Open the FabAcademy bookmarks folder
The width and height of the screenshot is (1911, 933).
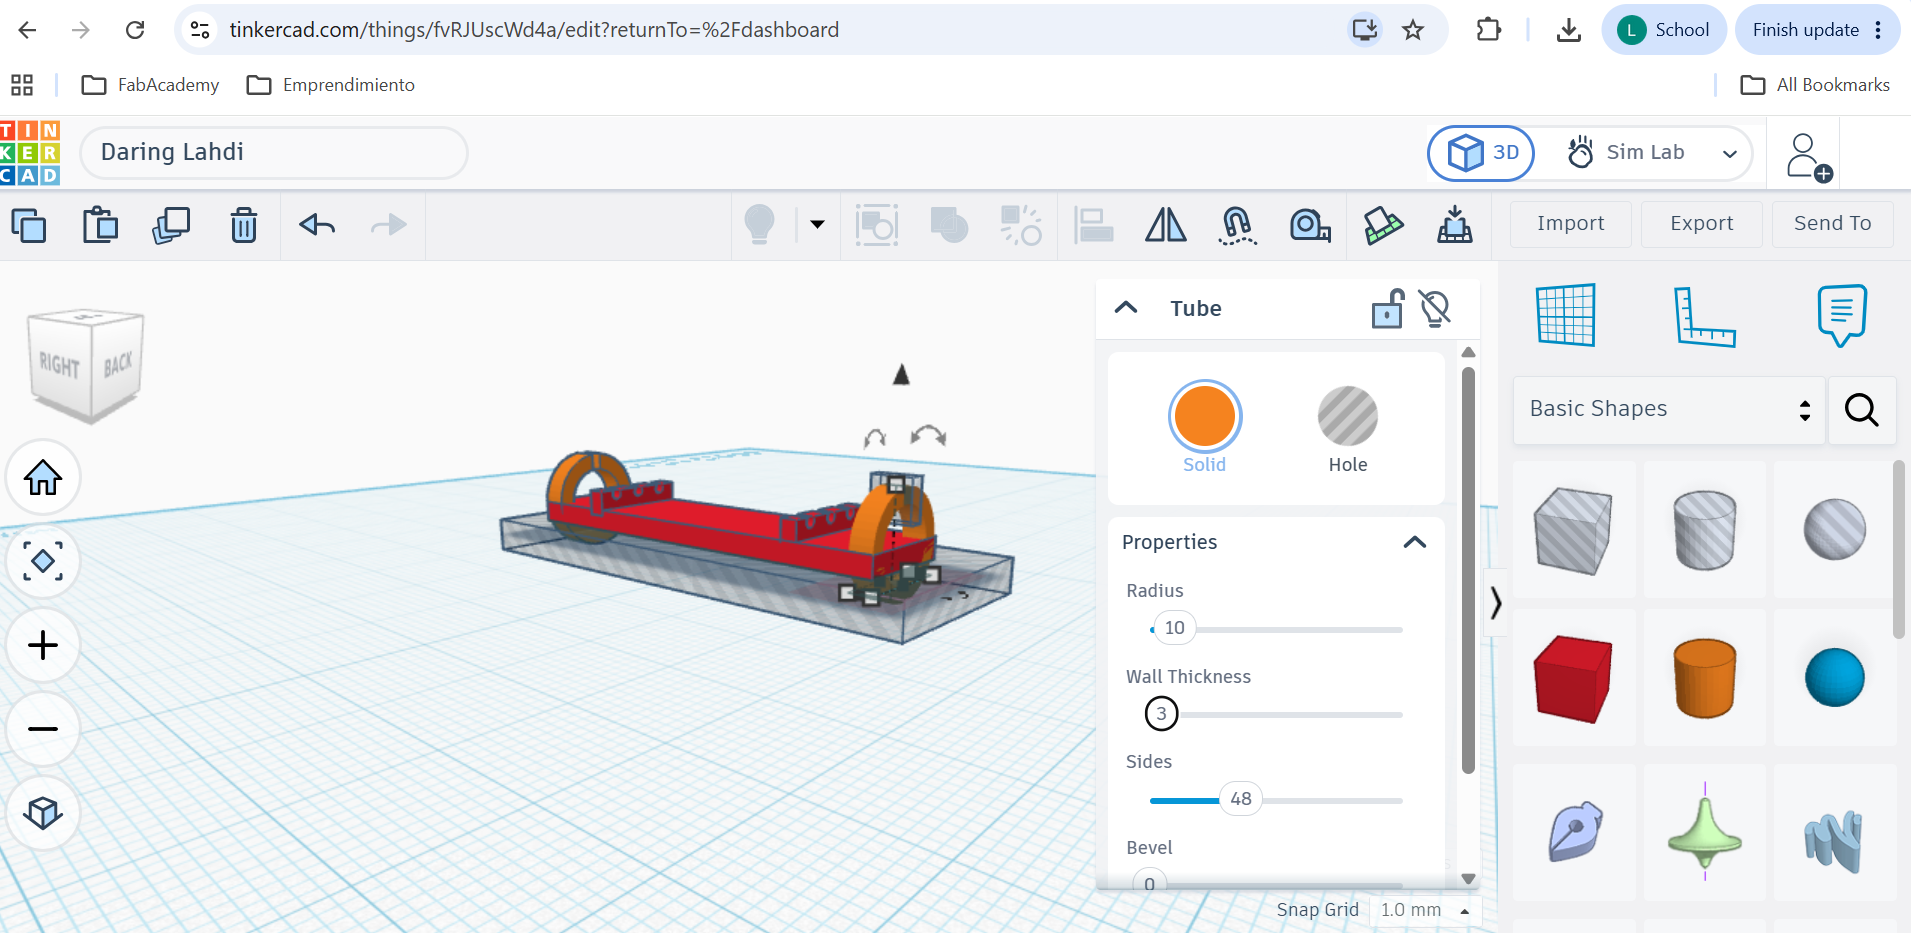[150, 85]
